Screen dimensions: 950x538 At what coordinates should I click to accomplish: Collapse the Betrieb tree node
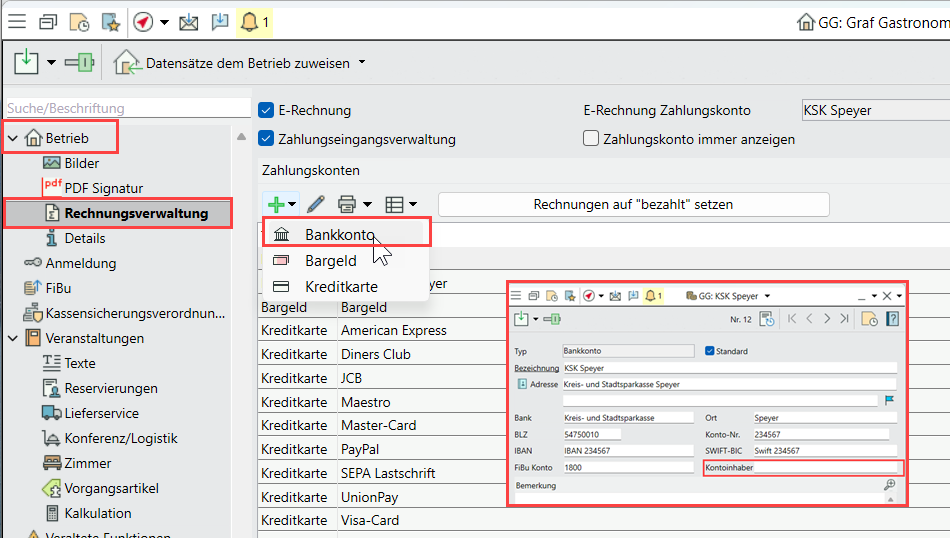coord(13,138)
